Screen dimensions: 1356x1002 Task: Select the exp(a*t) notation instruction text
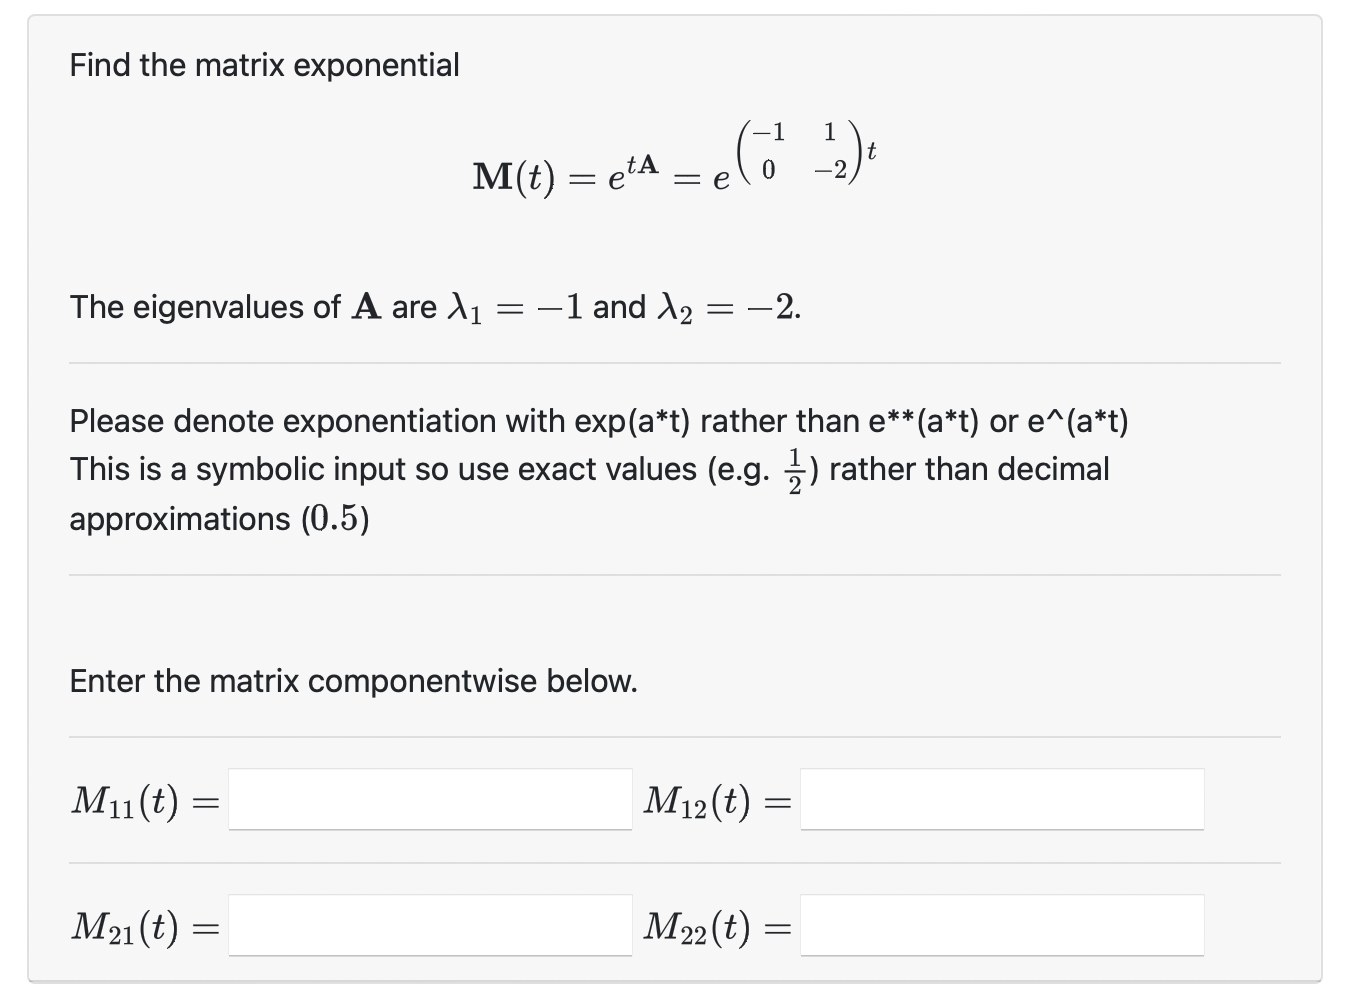click(600, 421)
